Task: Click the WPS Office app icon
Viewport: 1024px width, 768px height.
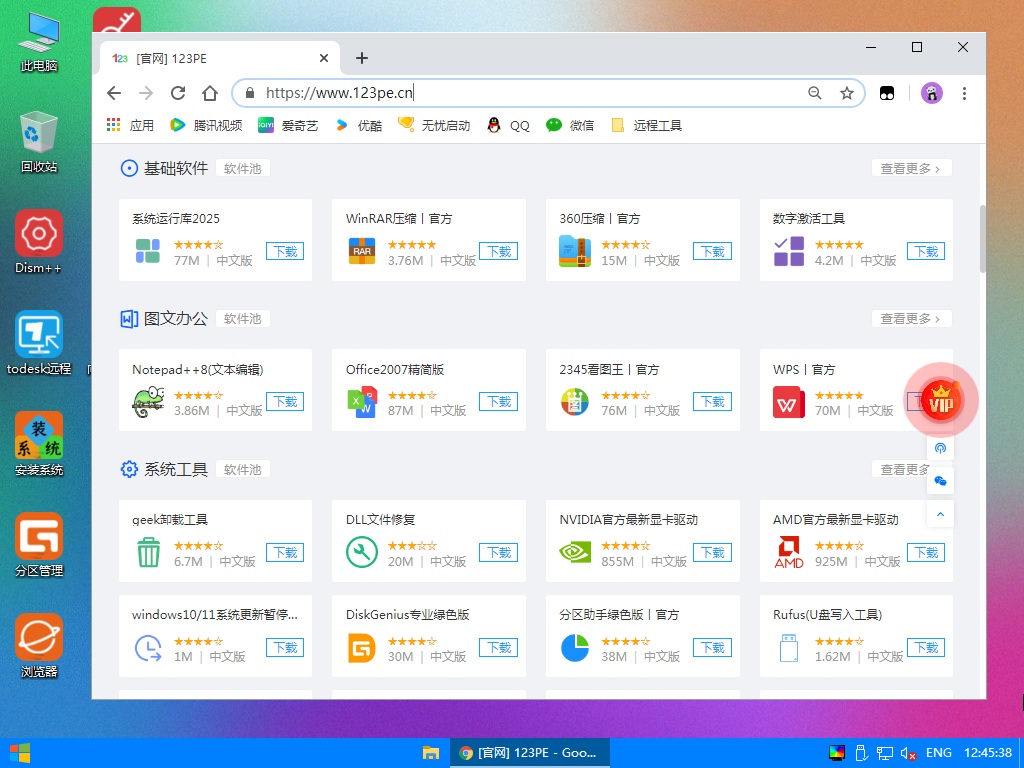Action: pos(788,402)
